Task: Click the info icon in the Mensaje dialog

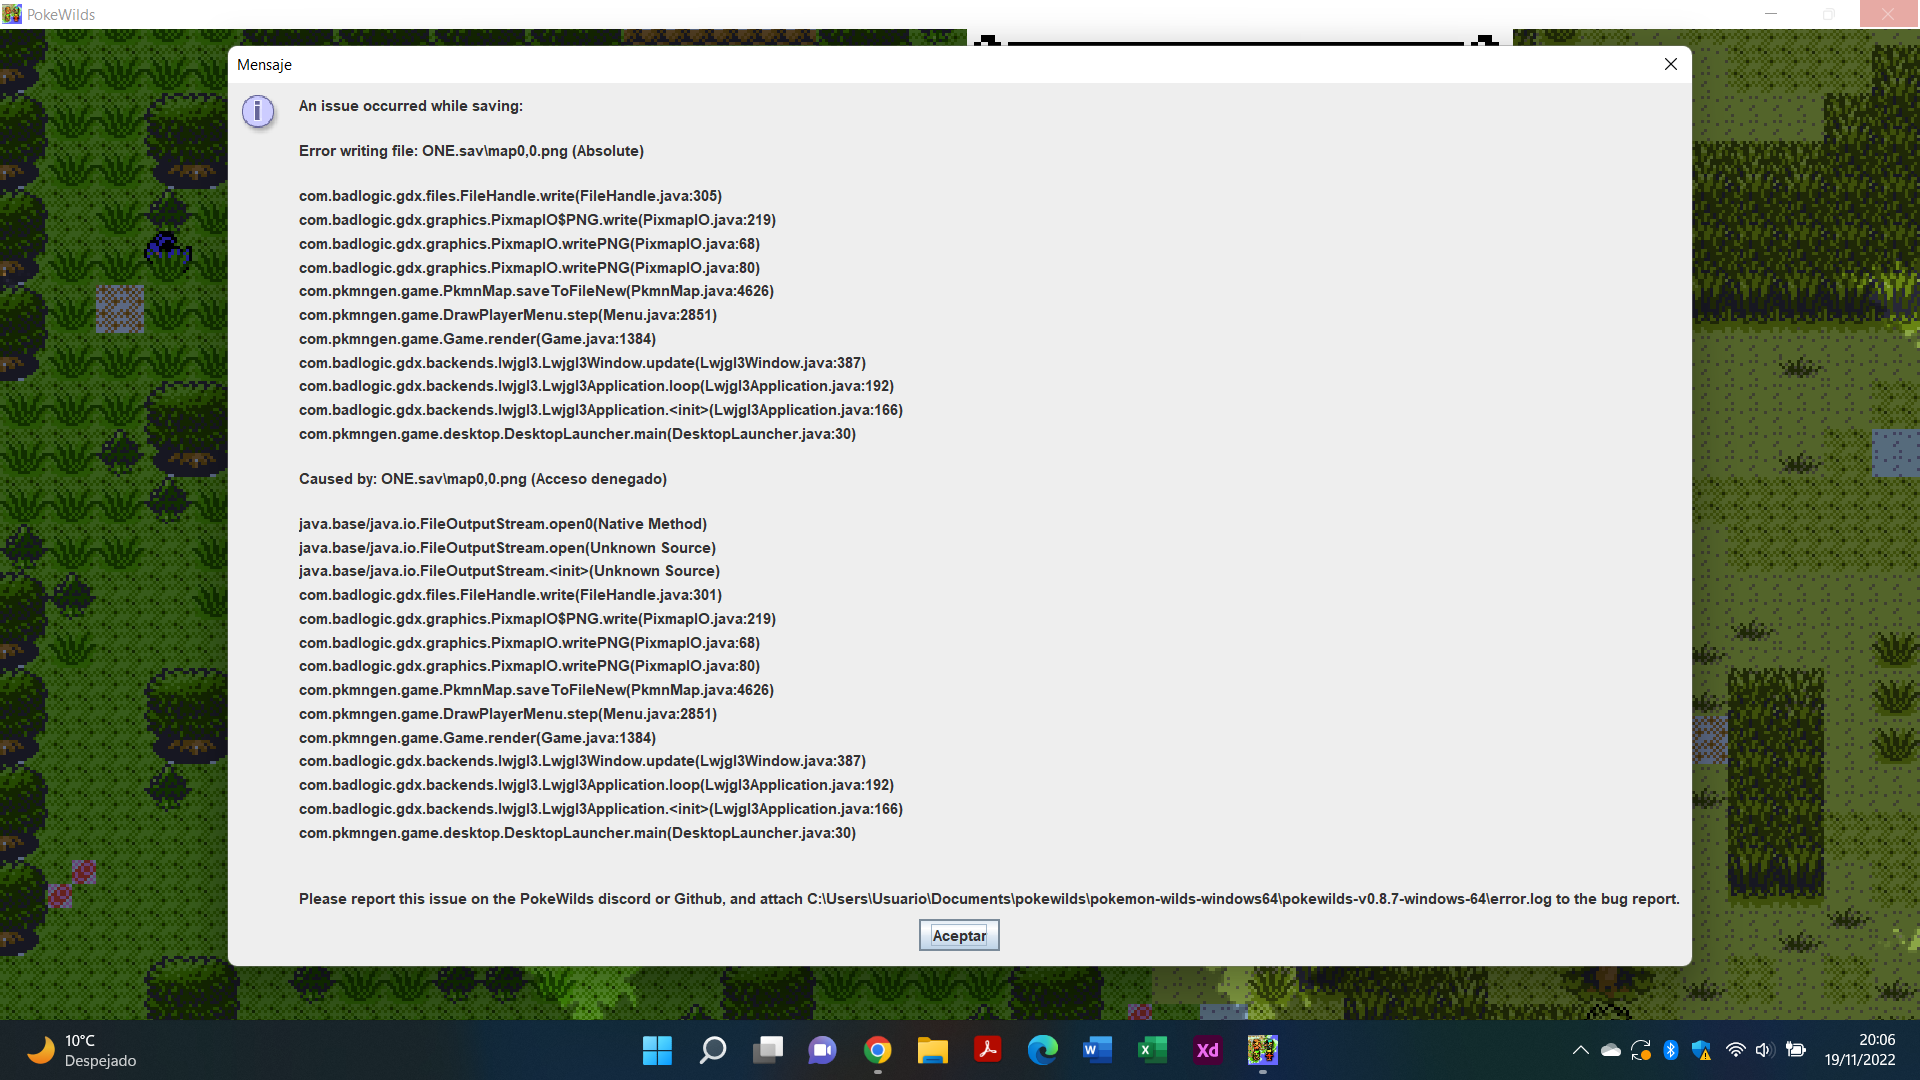Action: pyautogui.click(x=258, y=111)
